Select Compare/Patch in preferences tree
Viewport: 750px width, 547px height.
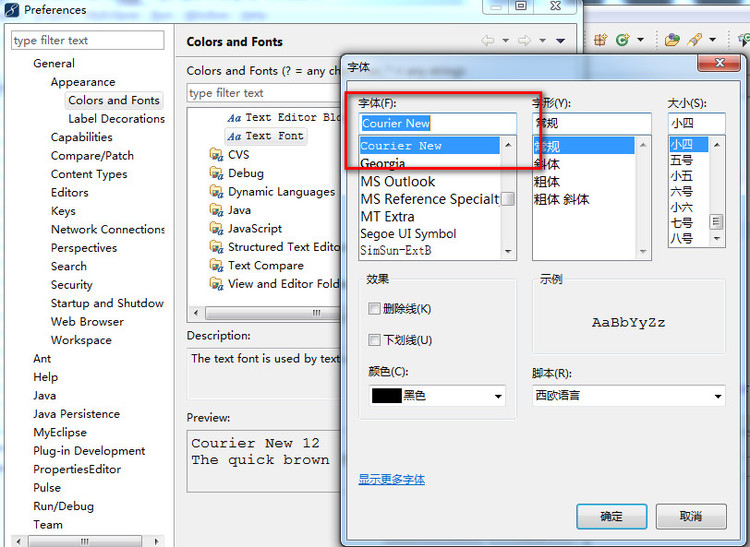pyautogui.click(x=92, y=156)
